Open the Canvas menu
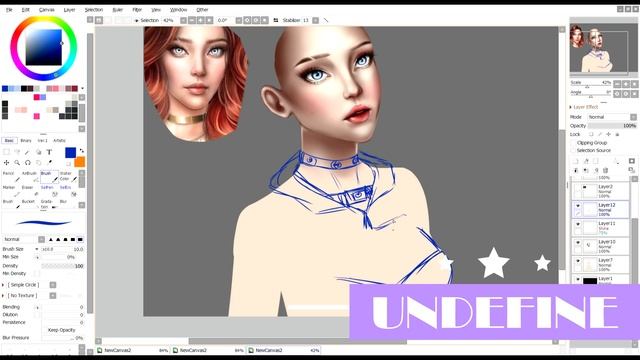The width and height of the screenshot is (640, 360). pos(47,9)
